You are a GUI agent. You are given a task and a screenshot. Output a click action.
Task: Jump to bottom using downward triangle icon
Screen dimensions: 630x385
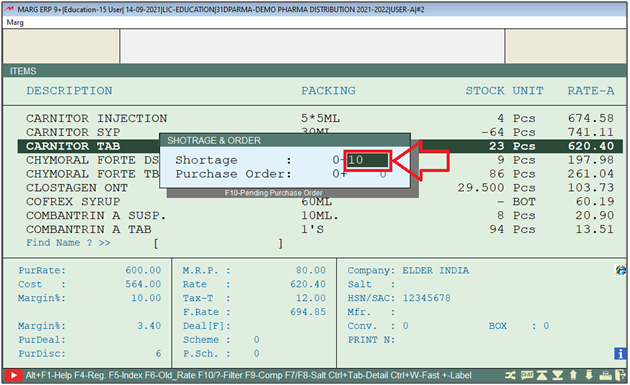click(558, 375)
